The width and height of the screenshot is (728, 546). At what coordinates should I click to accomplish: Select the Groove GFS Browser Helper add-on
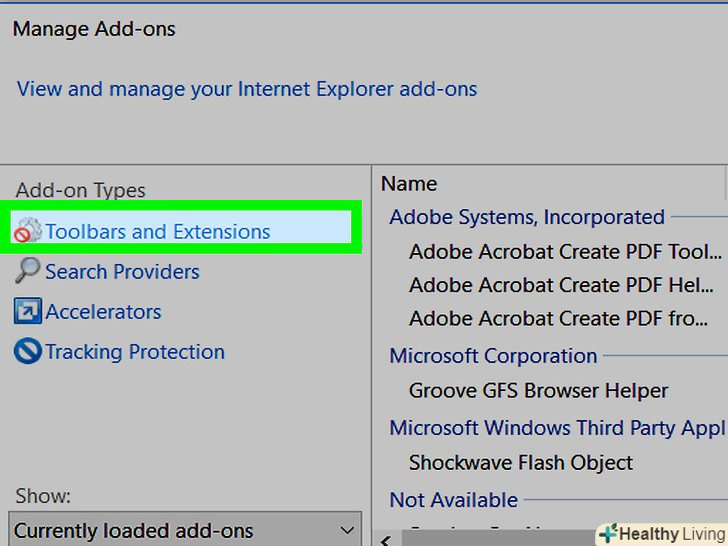[x=538, y=391]
